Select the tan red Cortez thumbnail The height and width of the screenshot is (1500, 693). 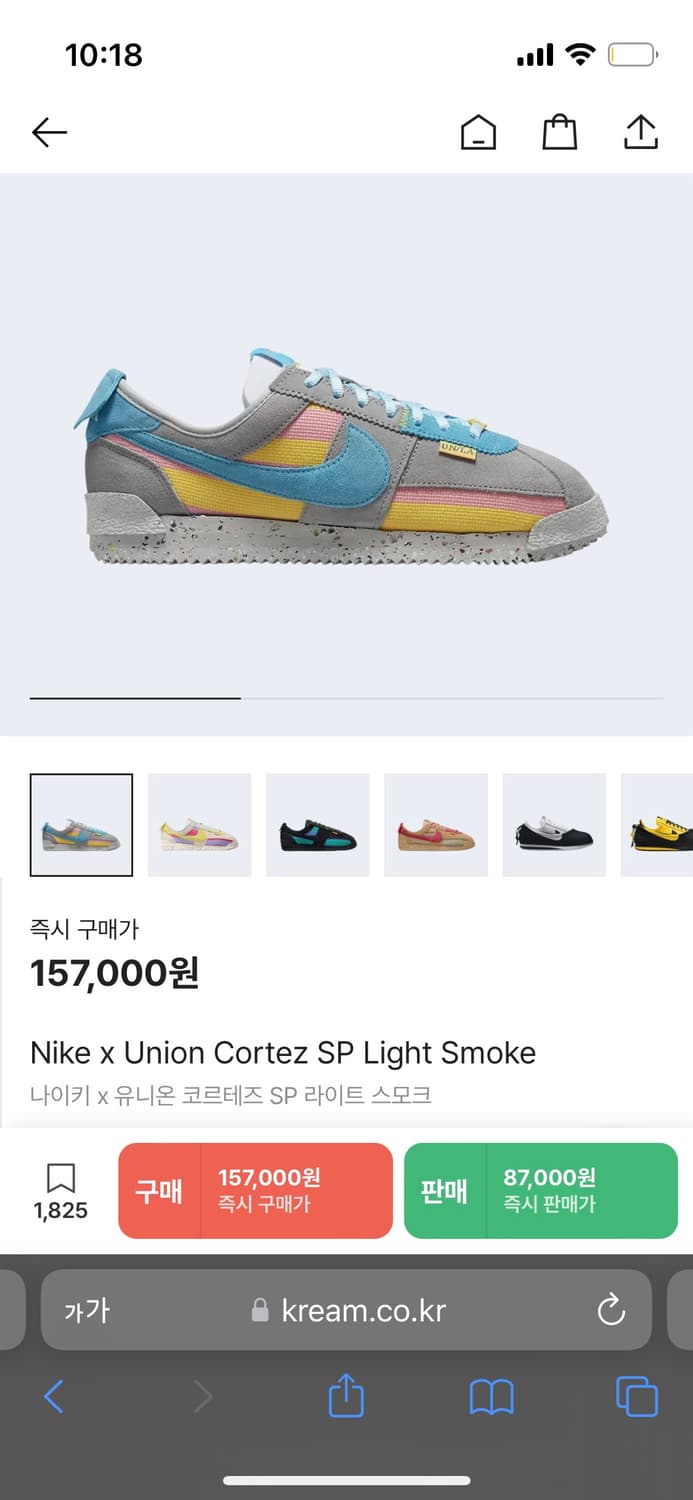coord(435,825)
